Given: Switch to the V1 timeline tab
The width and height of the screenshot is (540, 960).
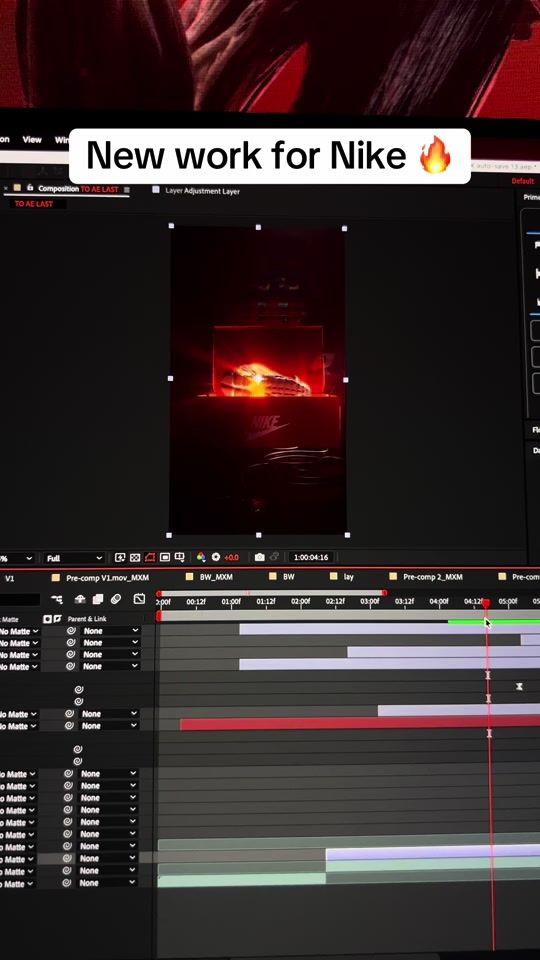Looking at the screenshot, I should point(9,578).
